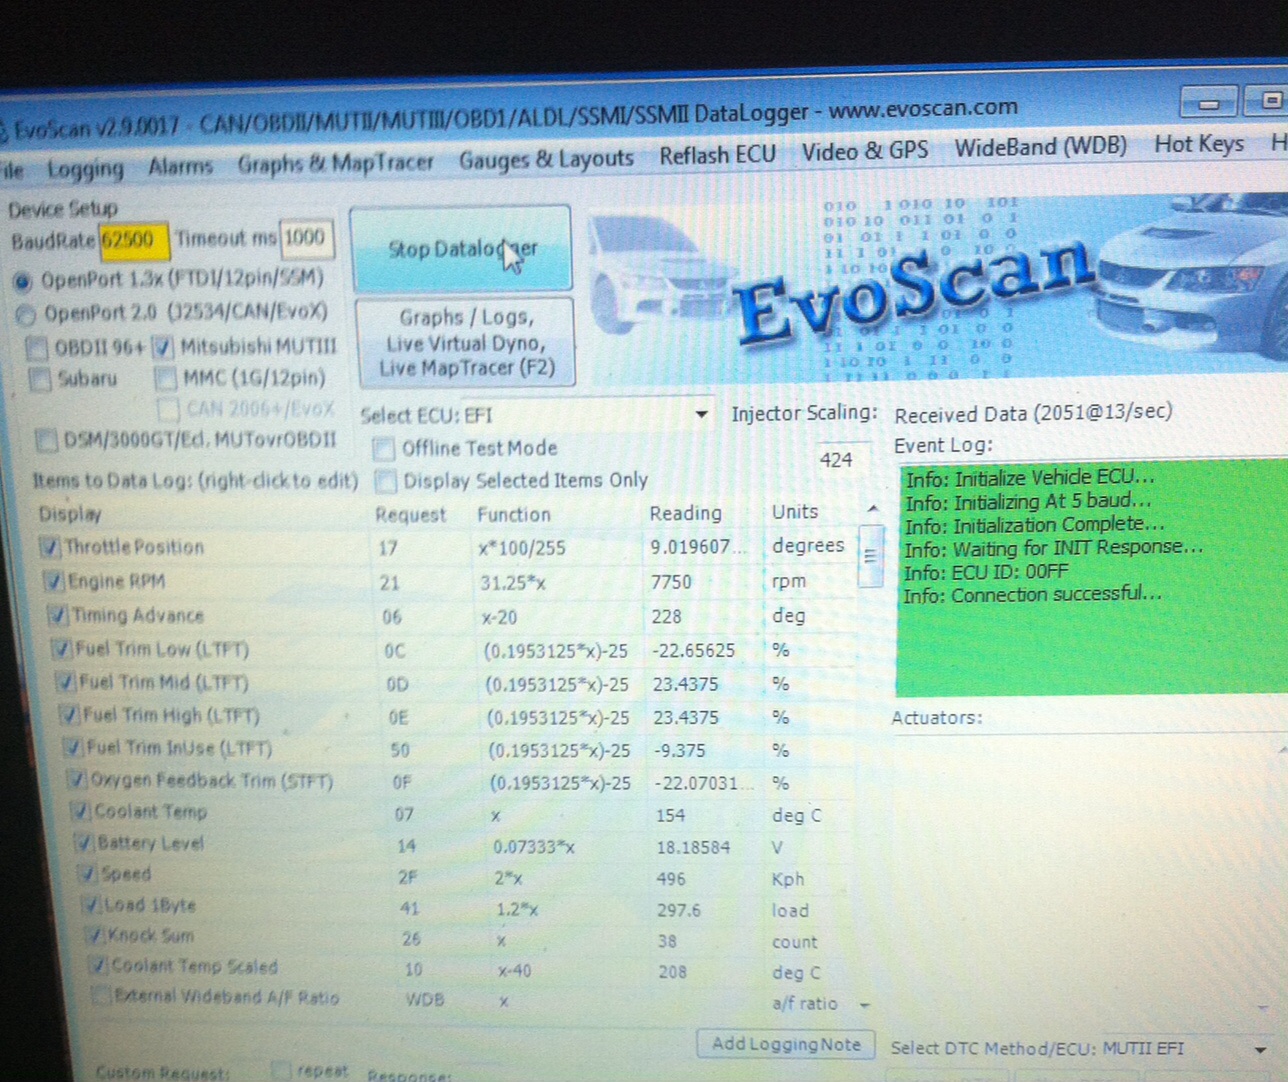Toggle the Knock Sum checkbox
Viewport: 1288px width, 1082px height.
[x=95, y=936]
